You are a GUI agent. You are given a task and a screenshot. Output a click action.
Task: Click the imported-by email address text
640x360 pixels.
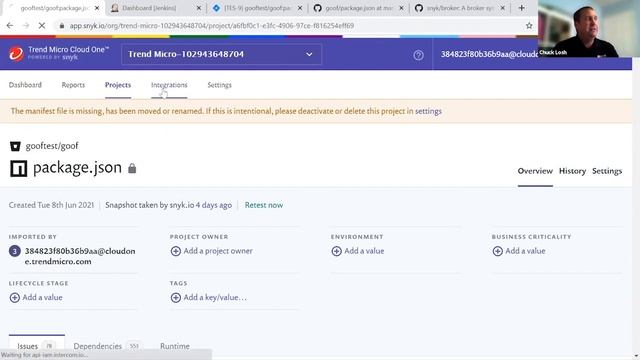(80, 256)
